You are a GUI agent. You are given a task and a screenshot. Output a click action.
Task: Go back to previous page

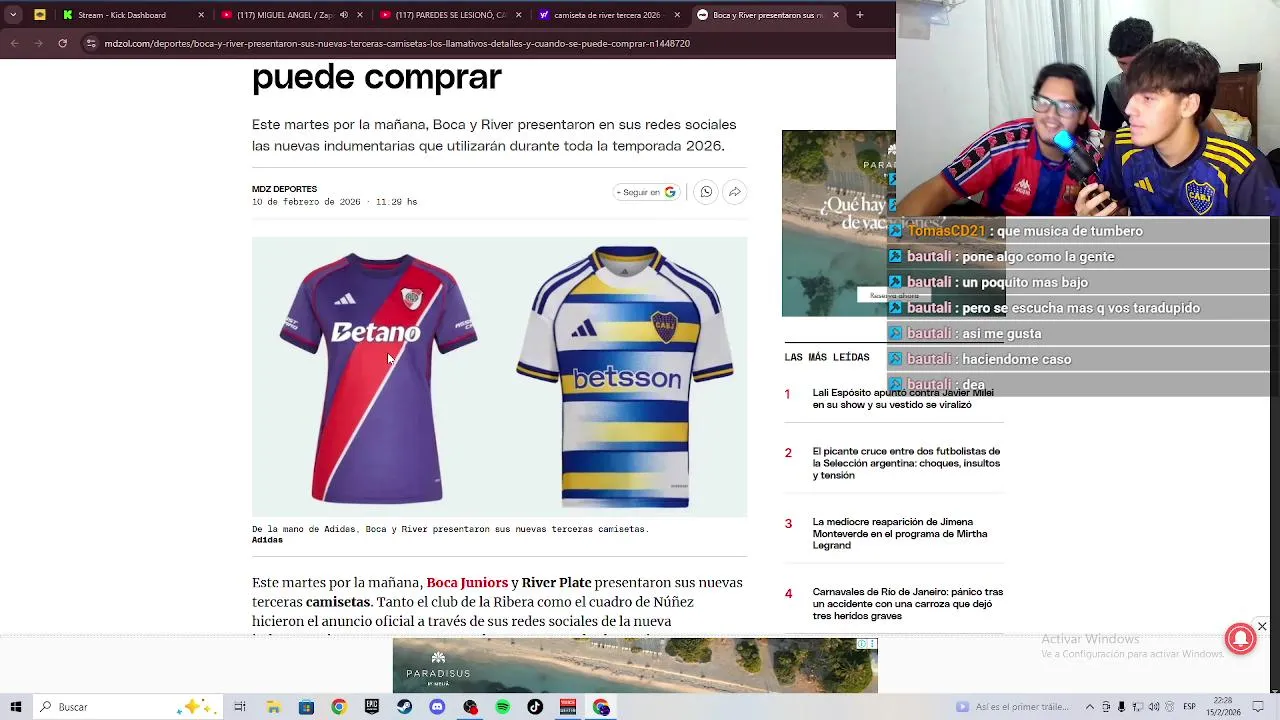tap(14, 43)
